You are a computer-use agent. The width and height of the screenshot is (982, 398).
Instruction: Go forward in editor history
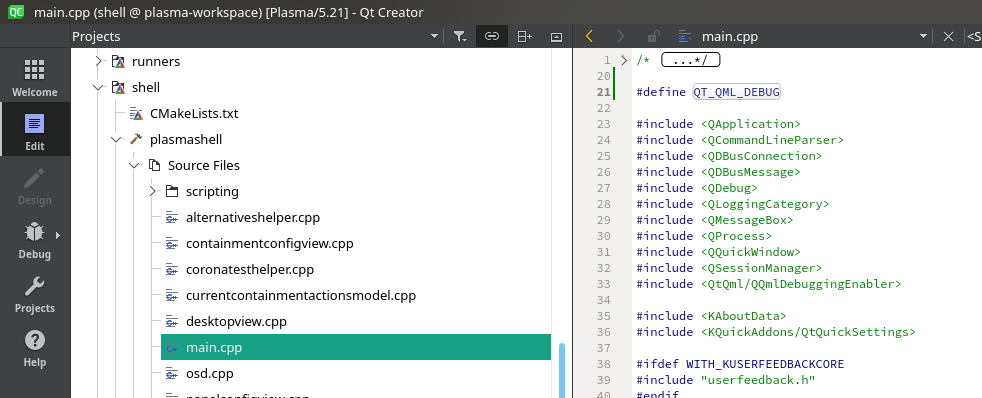click(x=621, y=36)
